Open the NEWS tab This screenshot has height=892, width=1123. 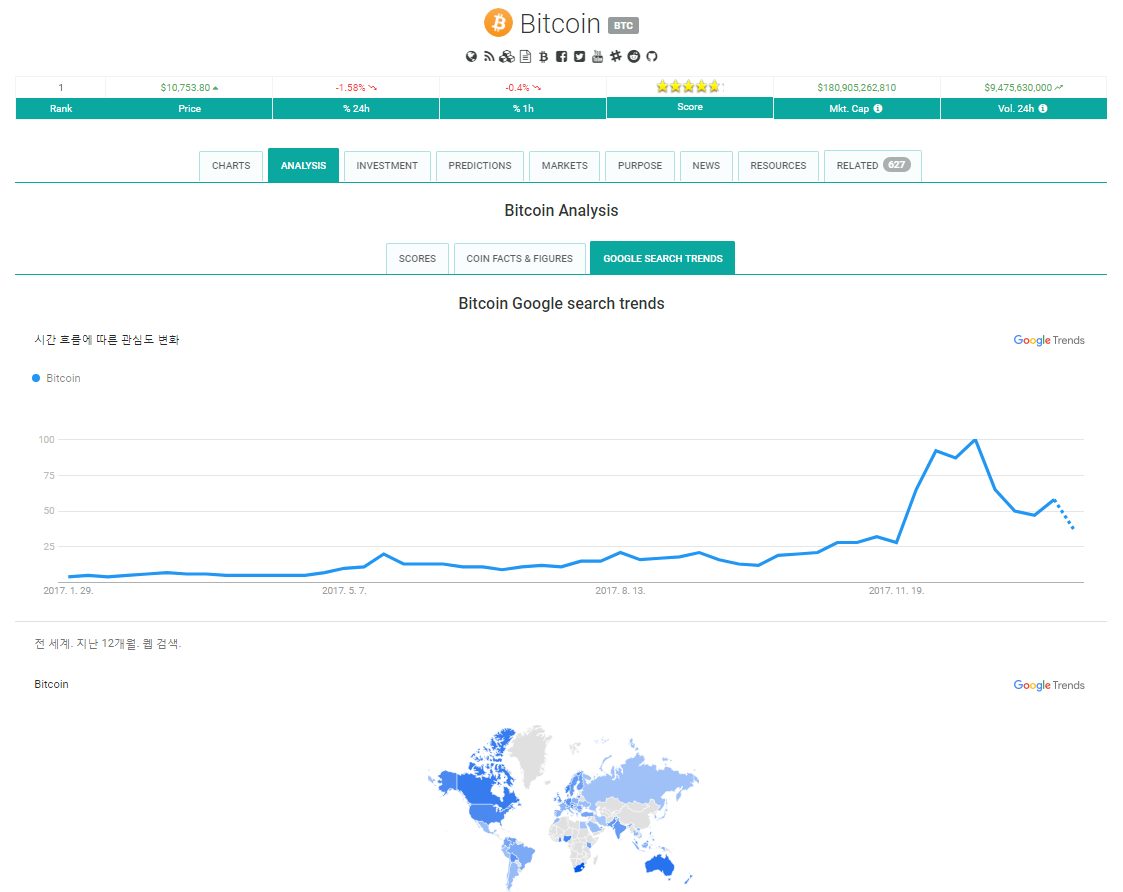tap(706, 166)
